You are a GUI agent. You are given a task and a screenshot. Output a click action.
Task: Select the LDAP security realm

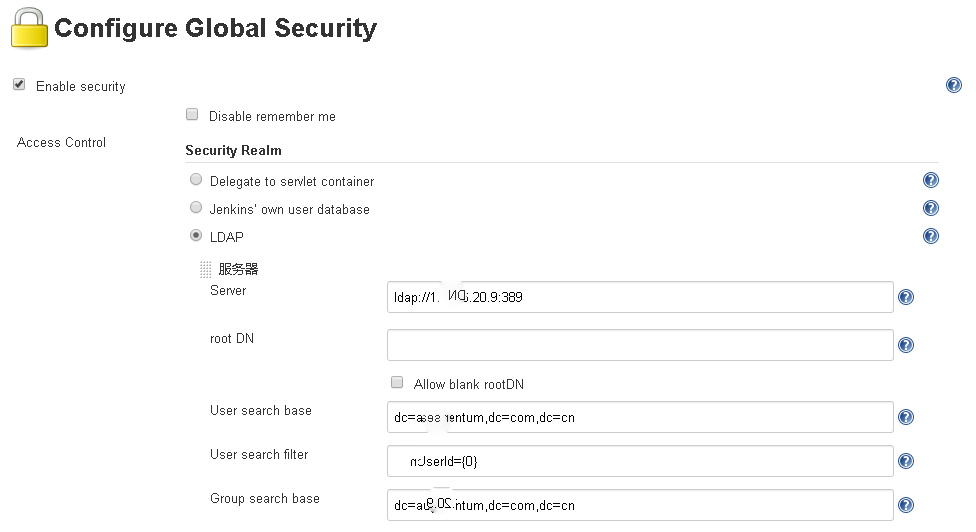click(x=196, y=235)
